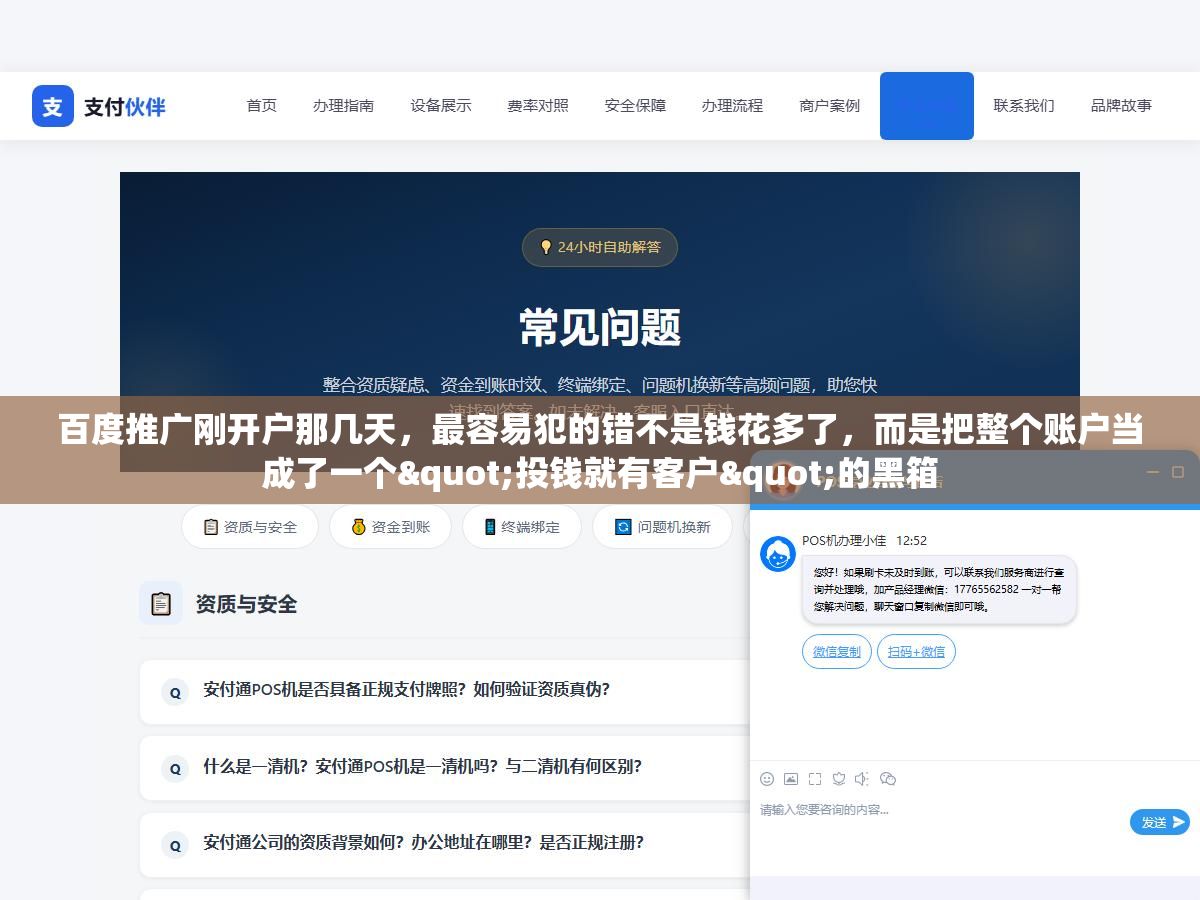
Task: Open 费率对照 nav item
Action: [538, 105]
